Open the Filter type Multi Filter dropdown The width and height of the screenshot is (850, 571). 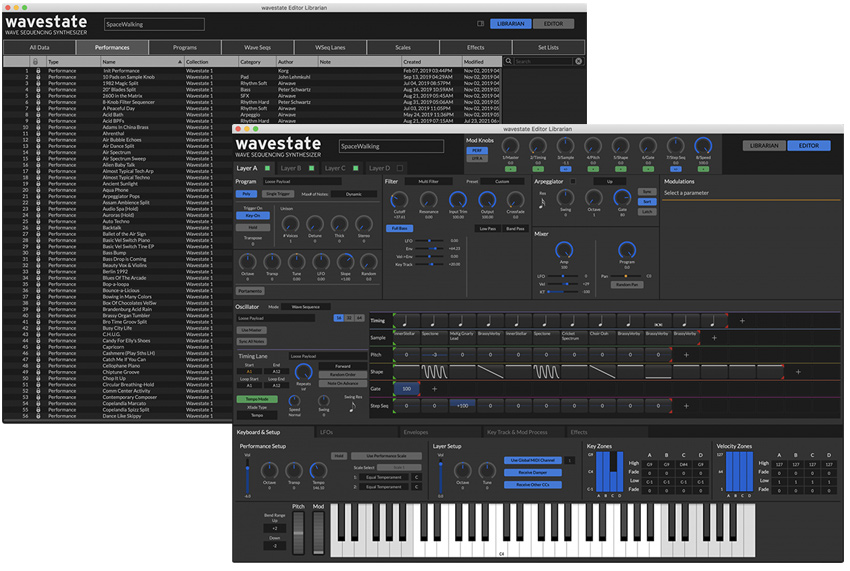tap(428, 181)
